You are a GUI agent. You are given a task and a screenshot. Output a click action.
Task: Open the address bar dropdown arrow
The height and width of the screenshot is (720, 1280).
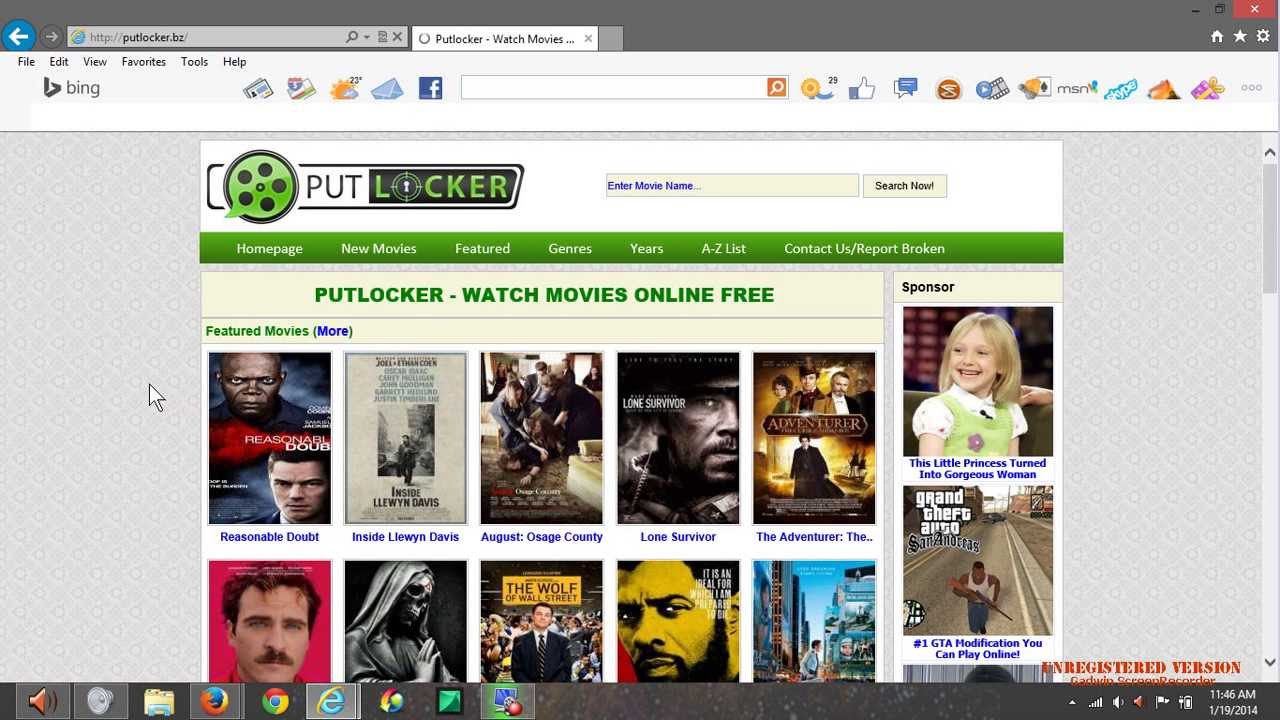coord(367,37)
